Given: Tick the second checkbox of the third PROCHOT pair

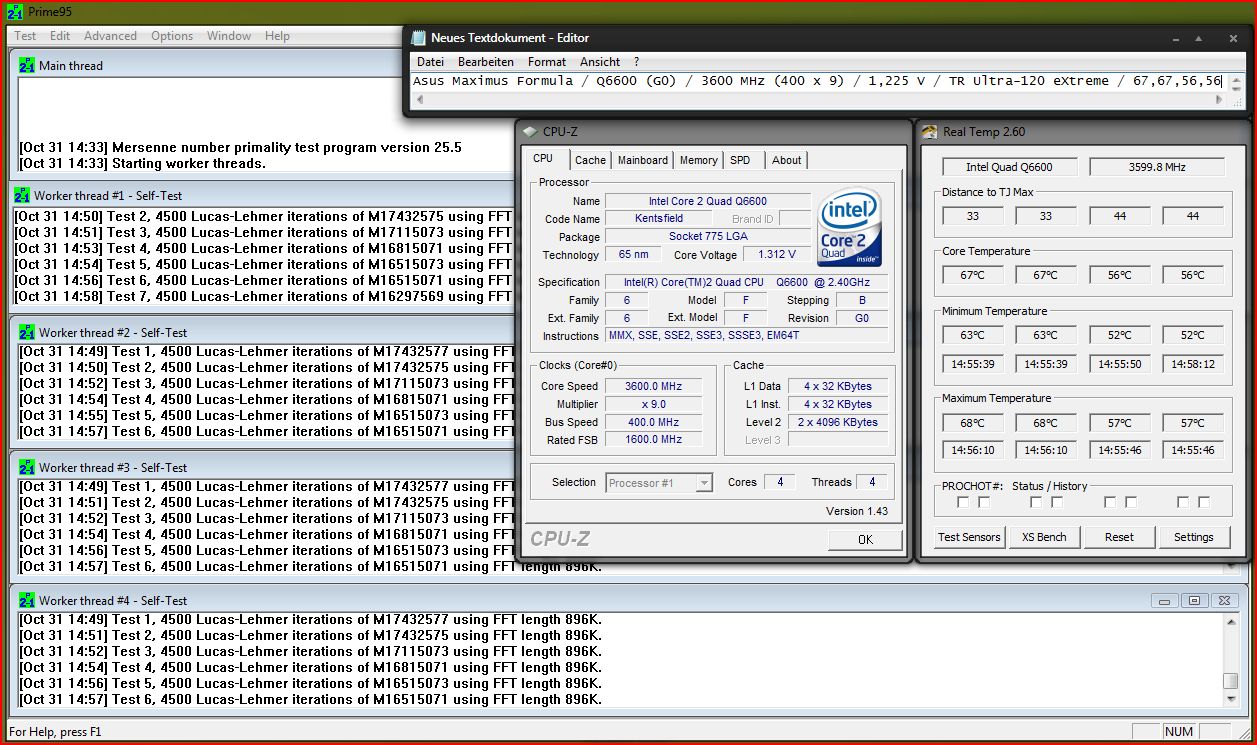Looking at the screenshot, I should (1131, 502).
